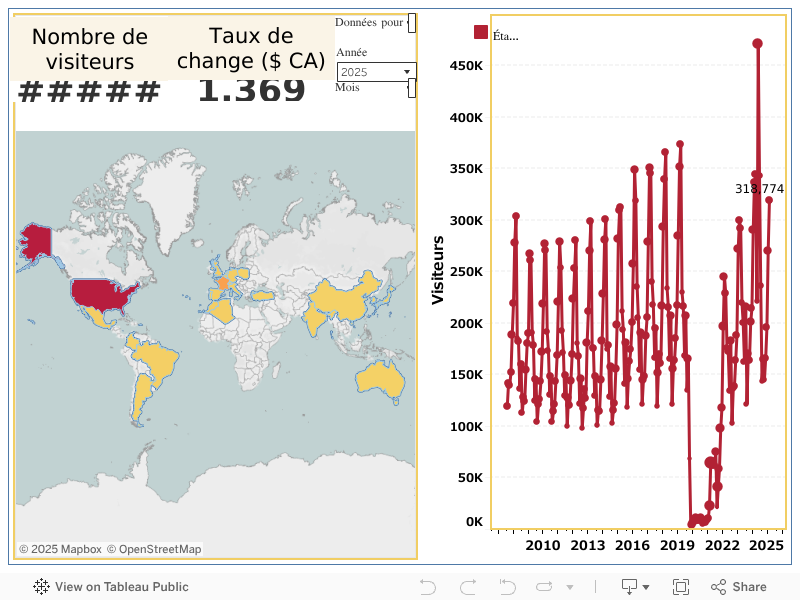
Task: Open the Mois filter control
Action: (x=411, y=88)
